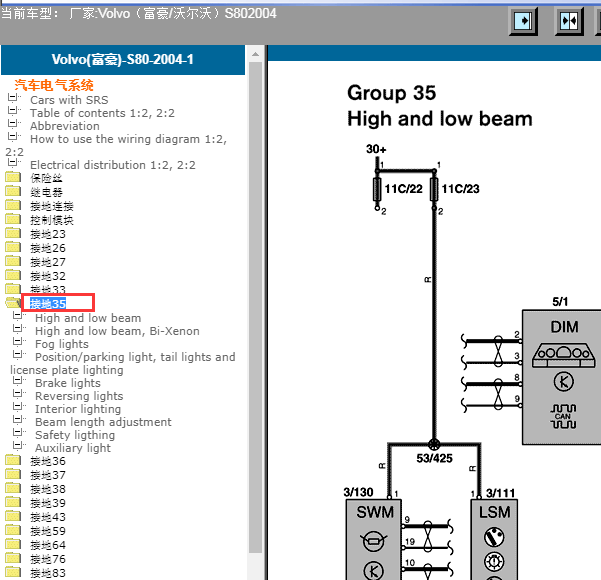
Task: Open the Beam length adjustment diagram
Action: click(103, 422)
